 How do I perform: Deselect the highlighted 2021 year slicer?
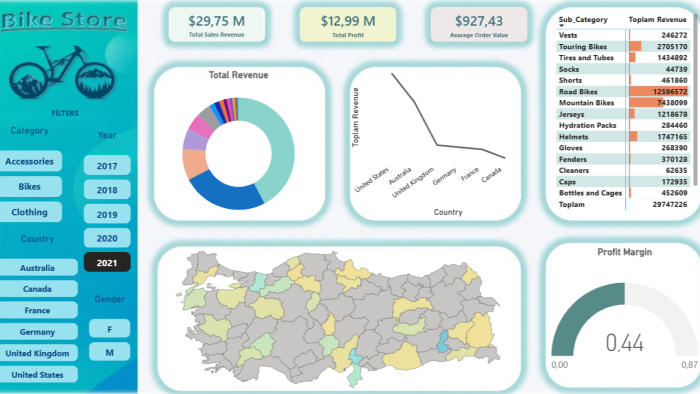[107, 262]
